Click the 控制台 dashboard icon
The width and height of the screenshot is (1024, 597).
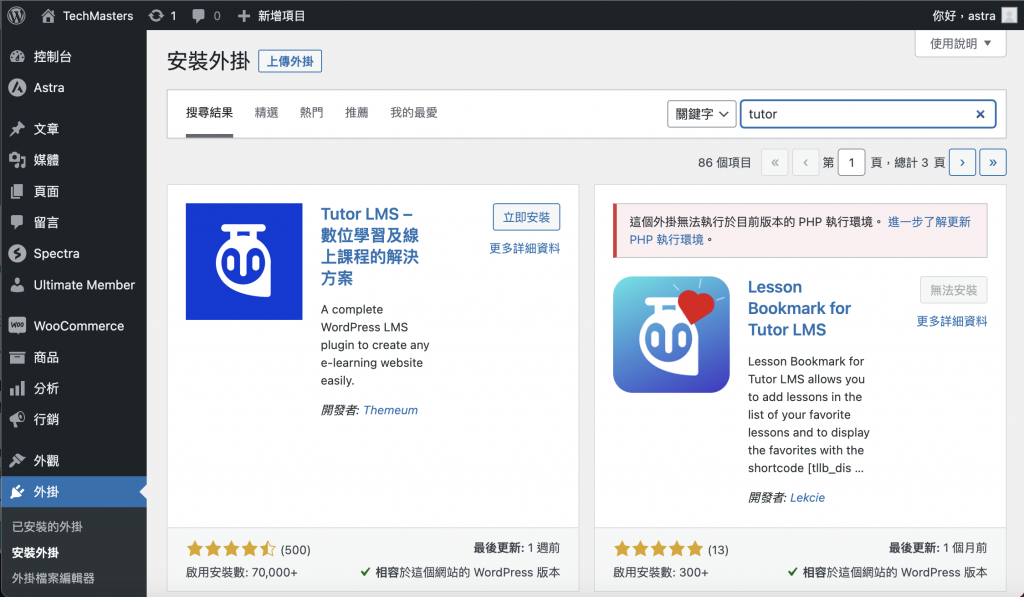tap(18, 56)
